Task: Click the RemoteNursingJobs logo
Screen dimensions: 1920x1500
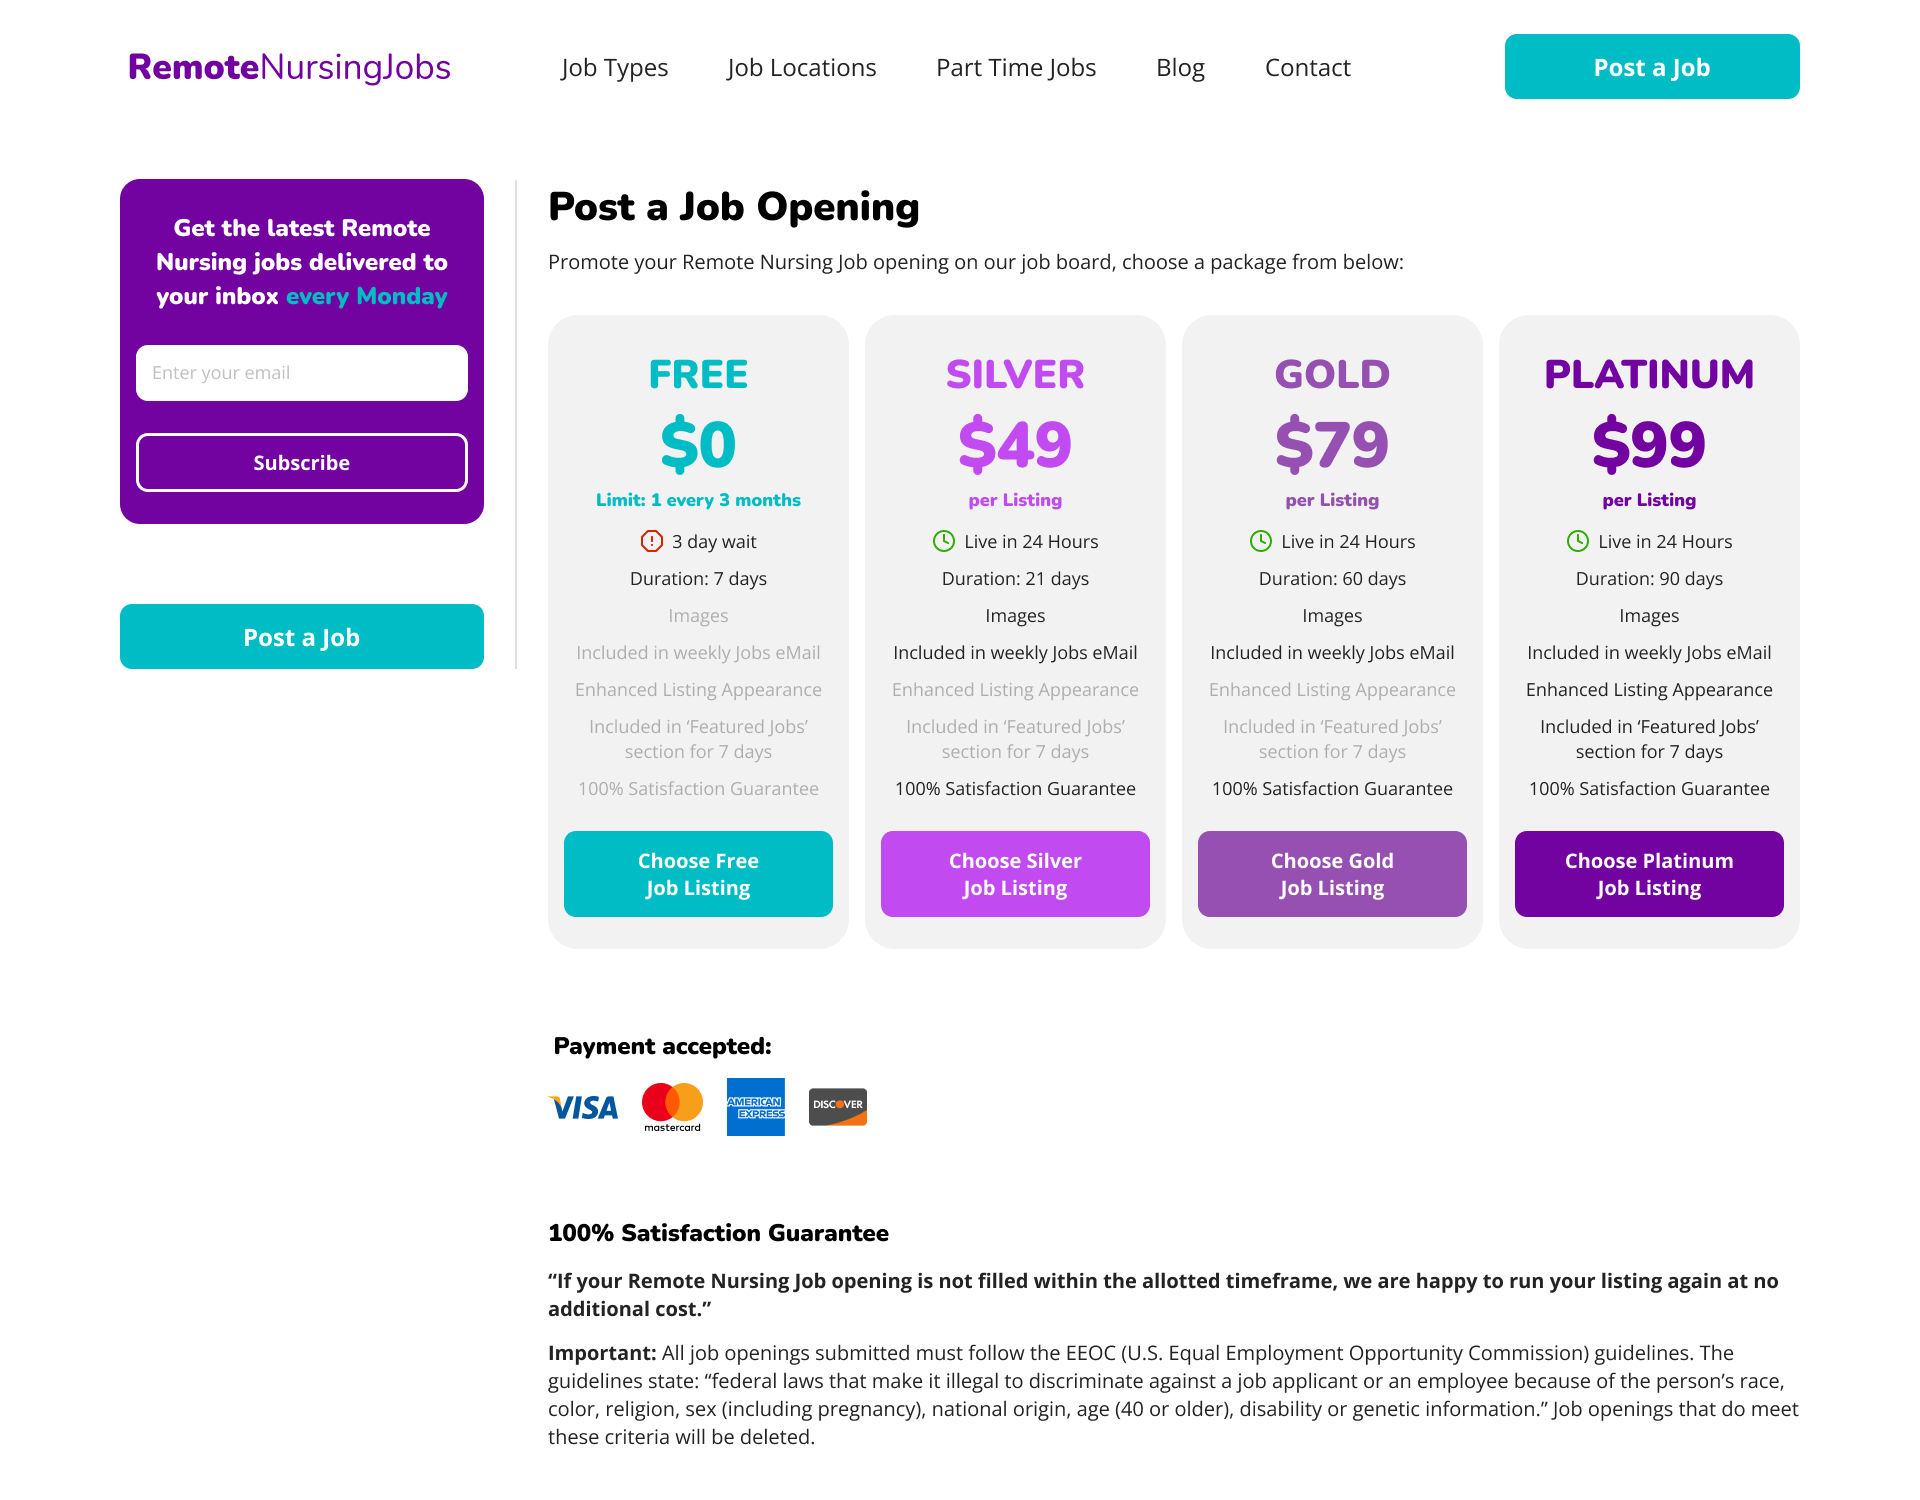Action: [289, 67]
